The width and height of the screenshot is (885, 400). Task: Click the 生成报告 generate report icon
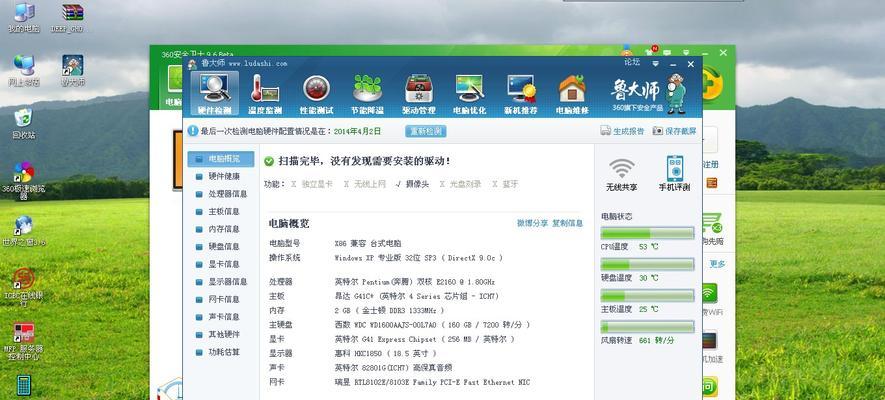tap(606, 131)
